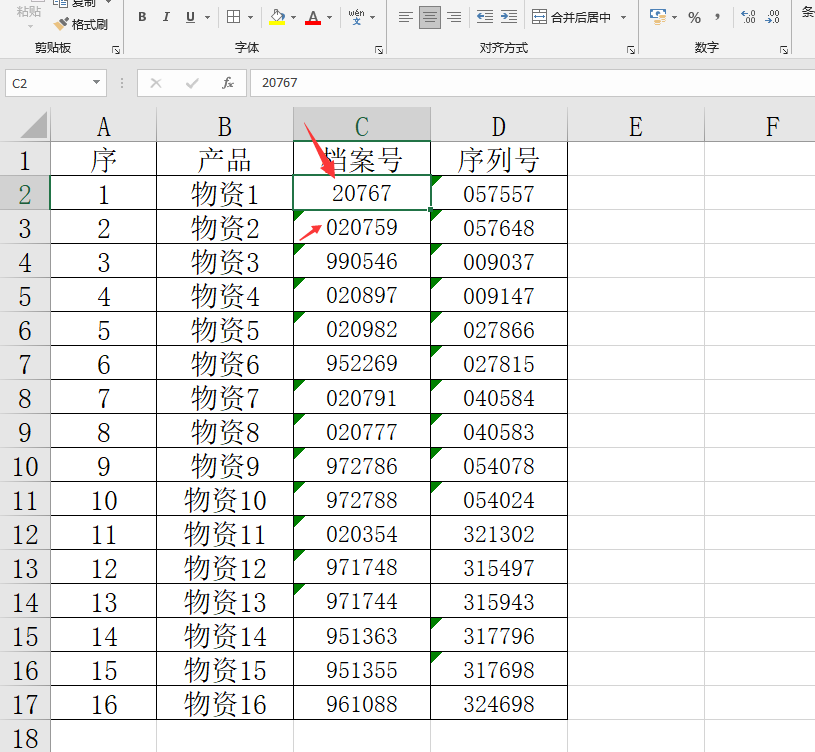Click the Name Box showing C2

(48, 83)
